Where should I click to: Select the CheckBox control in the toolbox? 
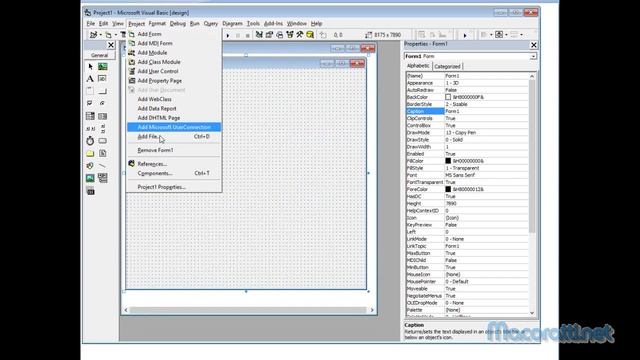coord(90,103)
